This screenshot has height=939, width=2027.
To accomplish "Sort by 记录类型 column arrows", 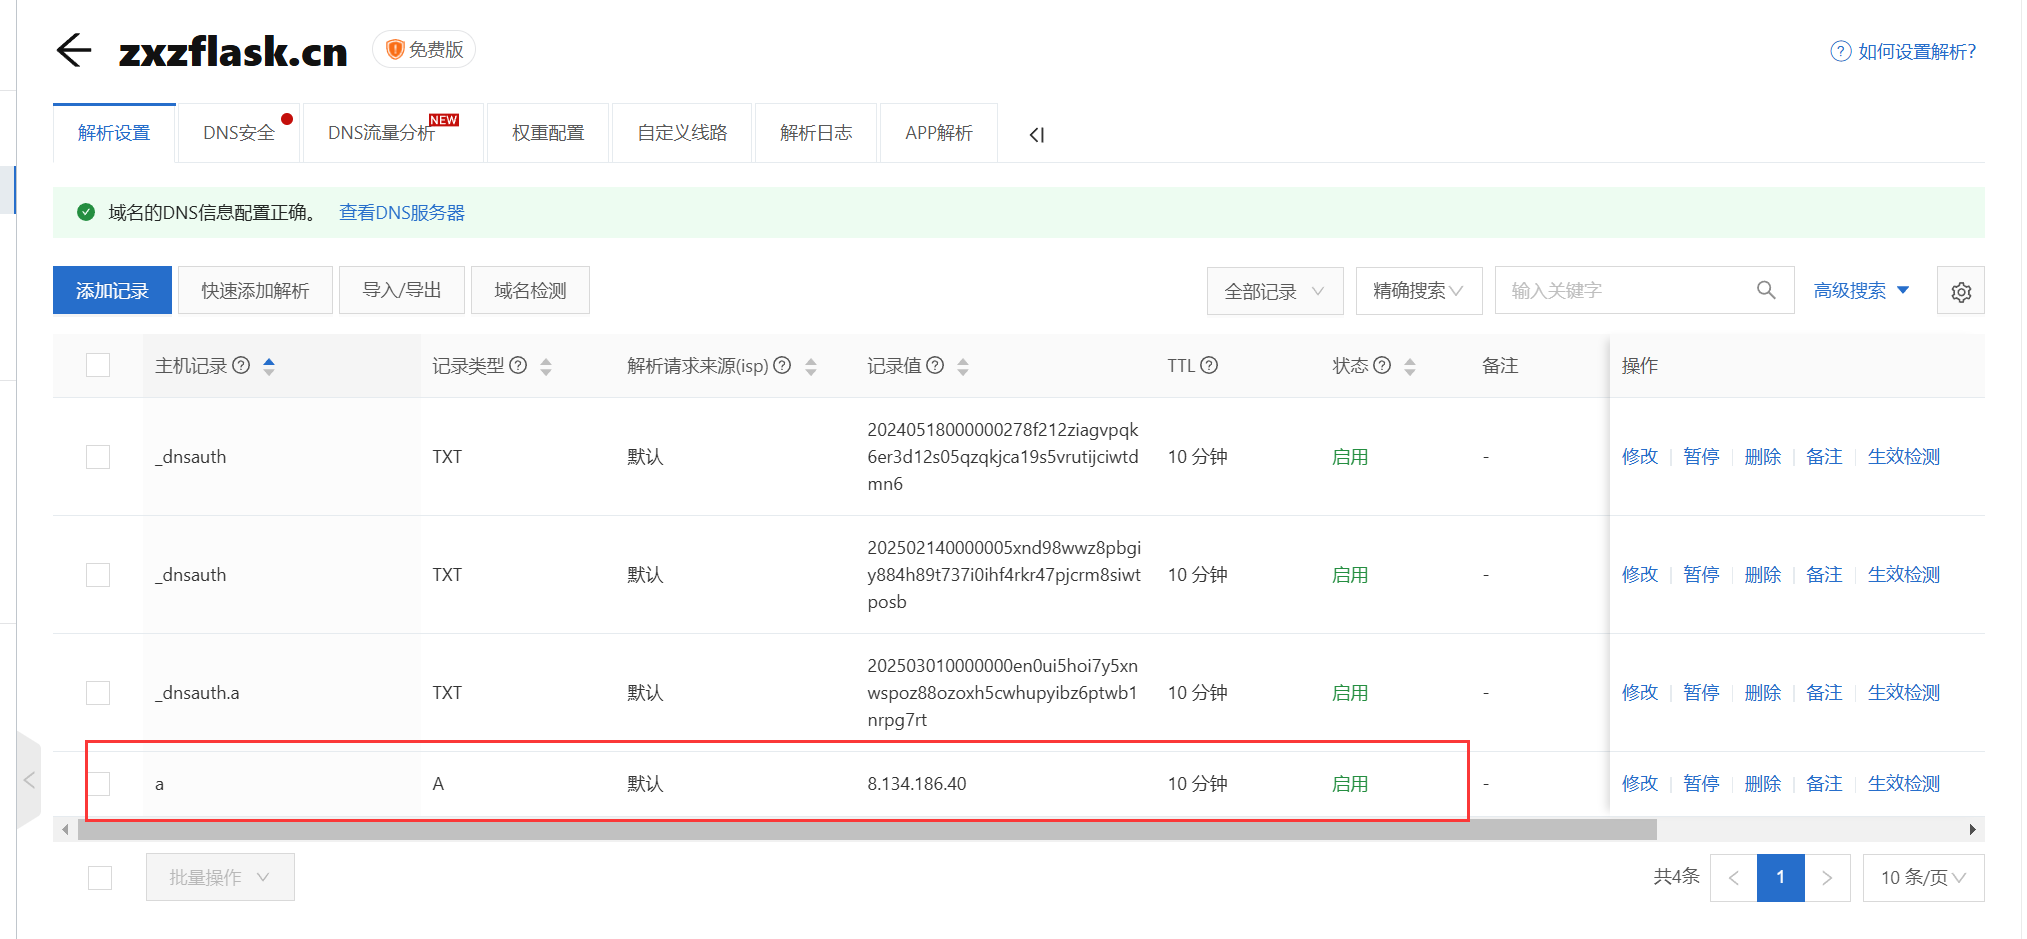I will (x=546, y=367).
